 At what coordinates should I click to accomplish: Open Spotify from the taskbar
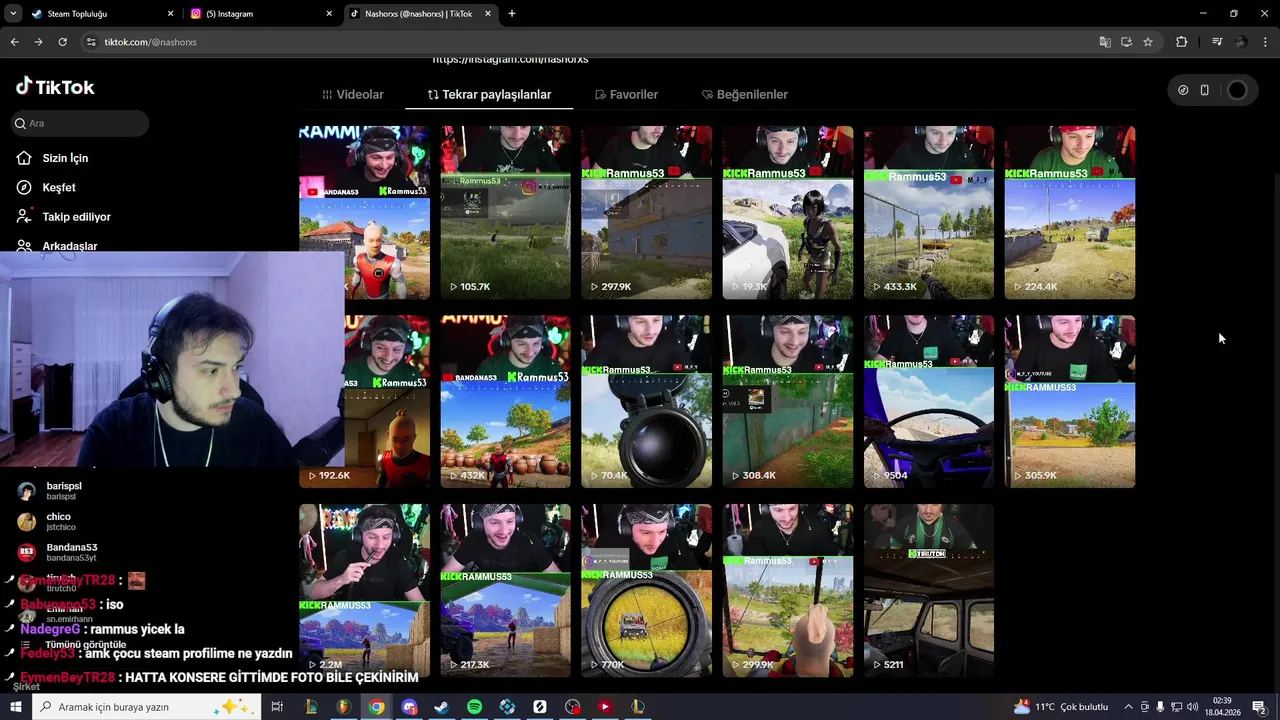(474, 707)
